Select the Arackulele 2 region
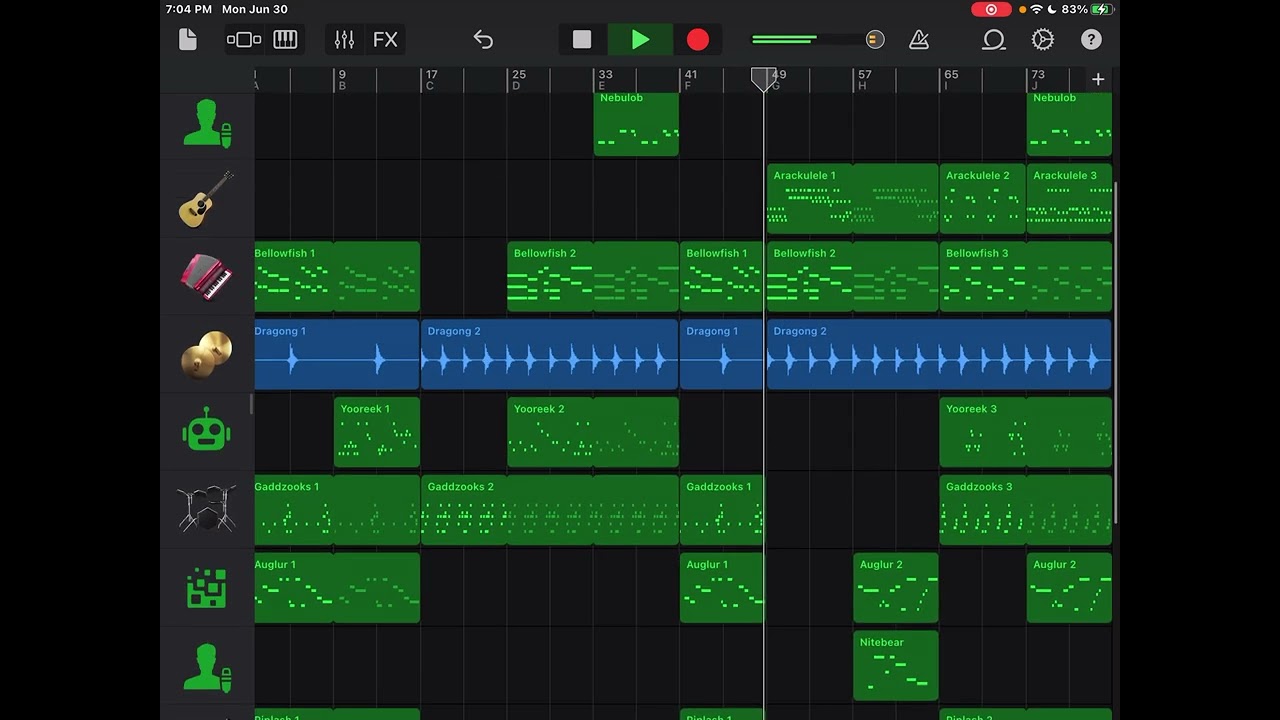The image size is (1280, 720). pyautogui.click(x=983, y=199)
